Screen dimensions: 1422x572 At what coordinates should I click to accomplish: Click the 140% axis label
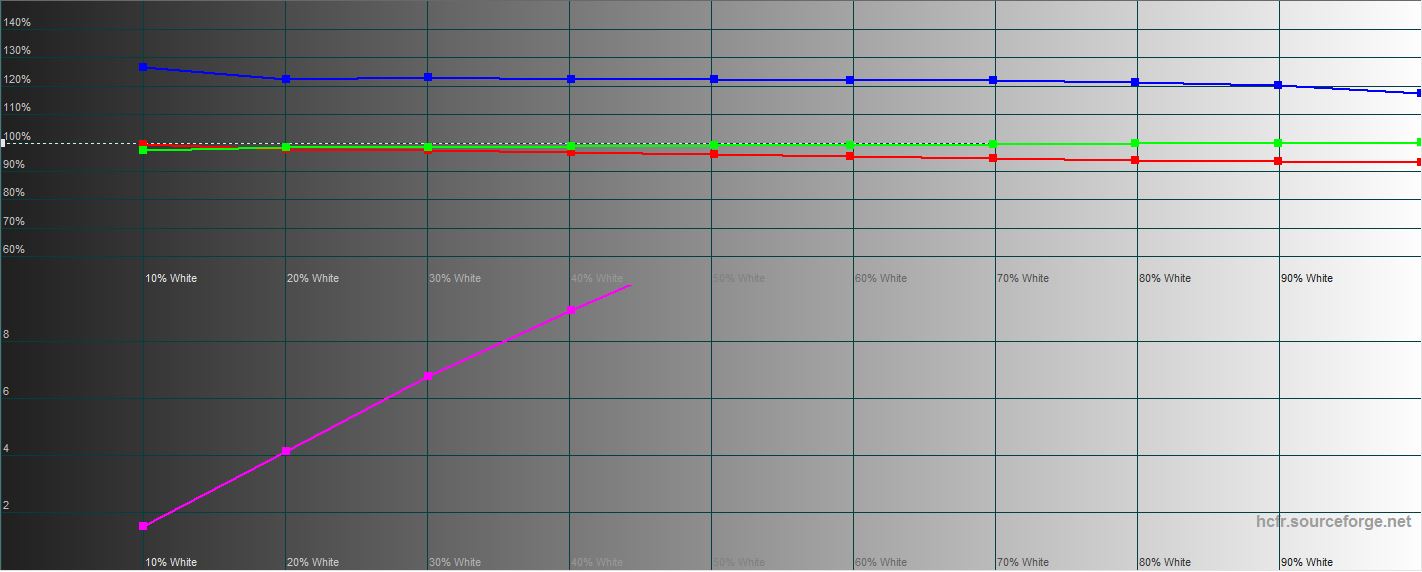[17, 22]
